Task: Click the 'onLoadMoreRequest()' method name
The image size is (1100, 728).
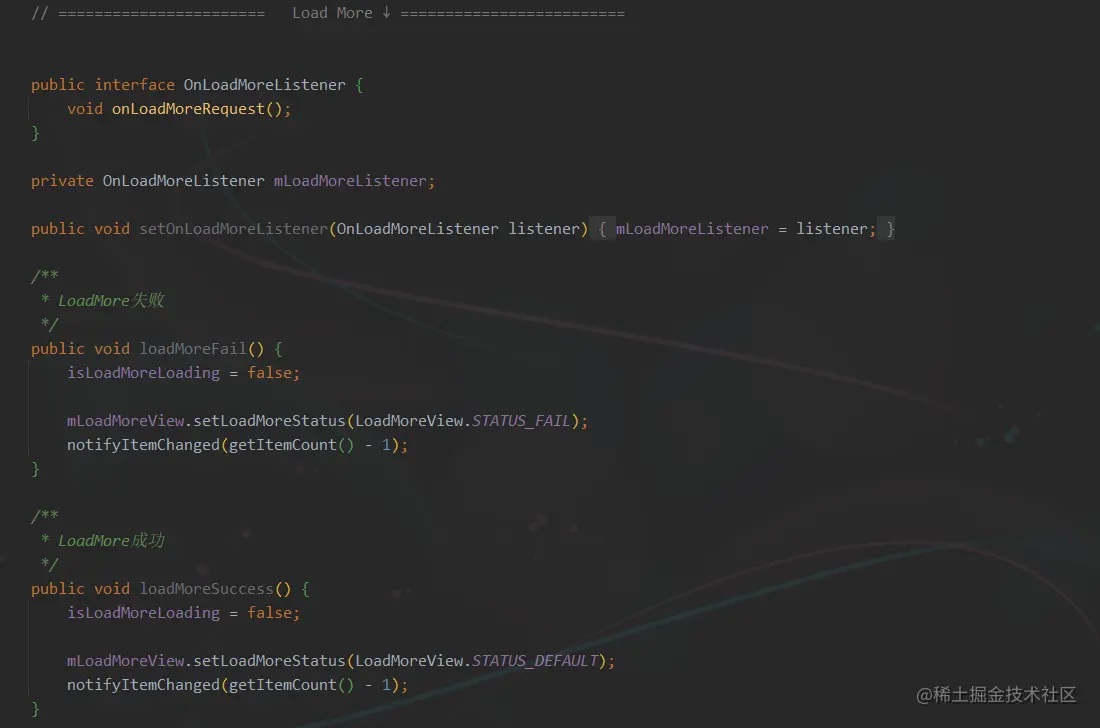Action: (x=197, y=109)
